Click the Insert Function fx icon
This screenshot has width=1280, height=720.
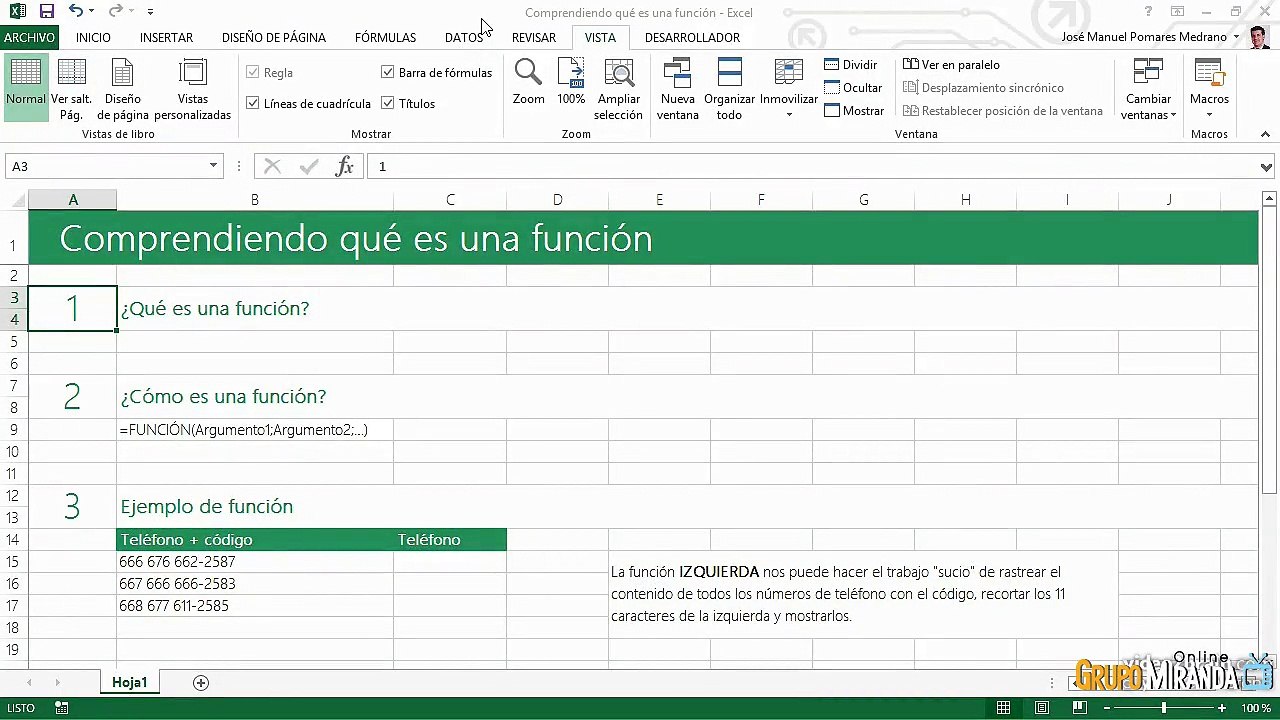344,167
